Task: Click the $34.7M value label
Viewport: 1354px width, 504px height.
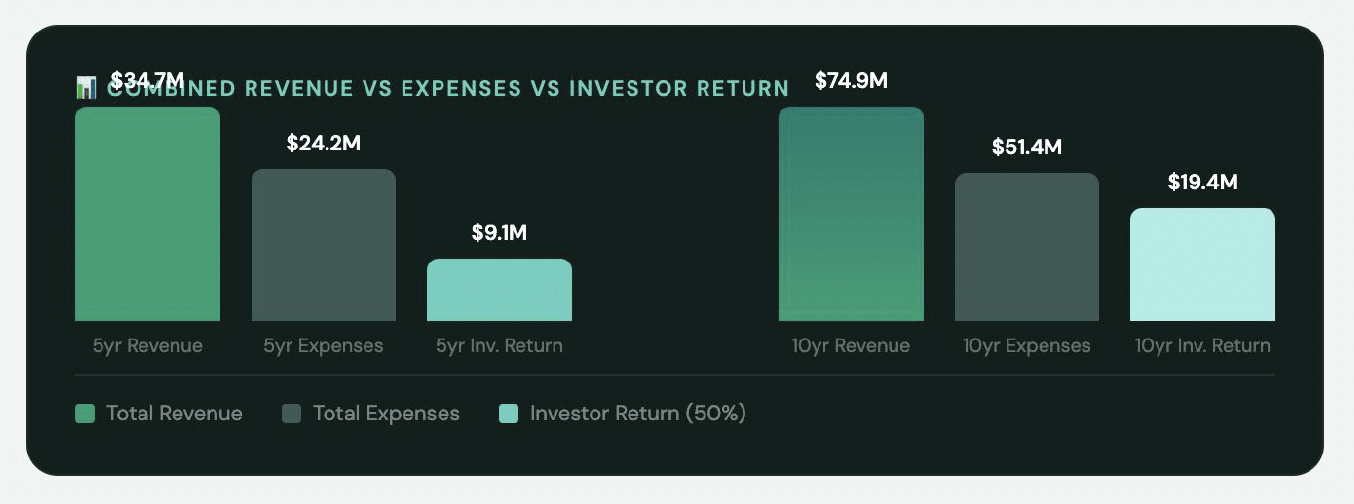Action: click(147, 79)
